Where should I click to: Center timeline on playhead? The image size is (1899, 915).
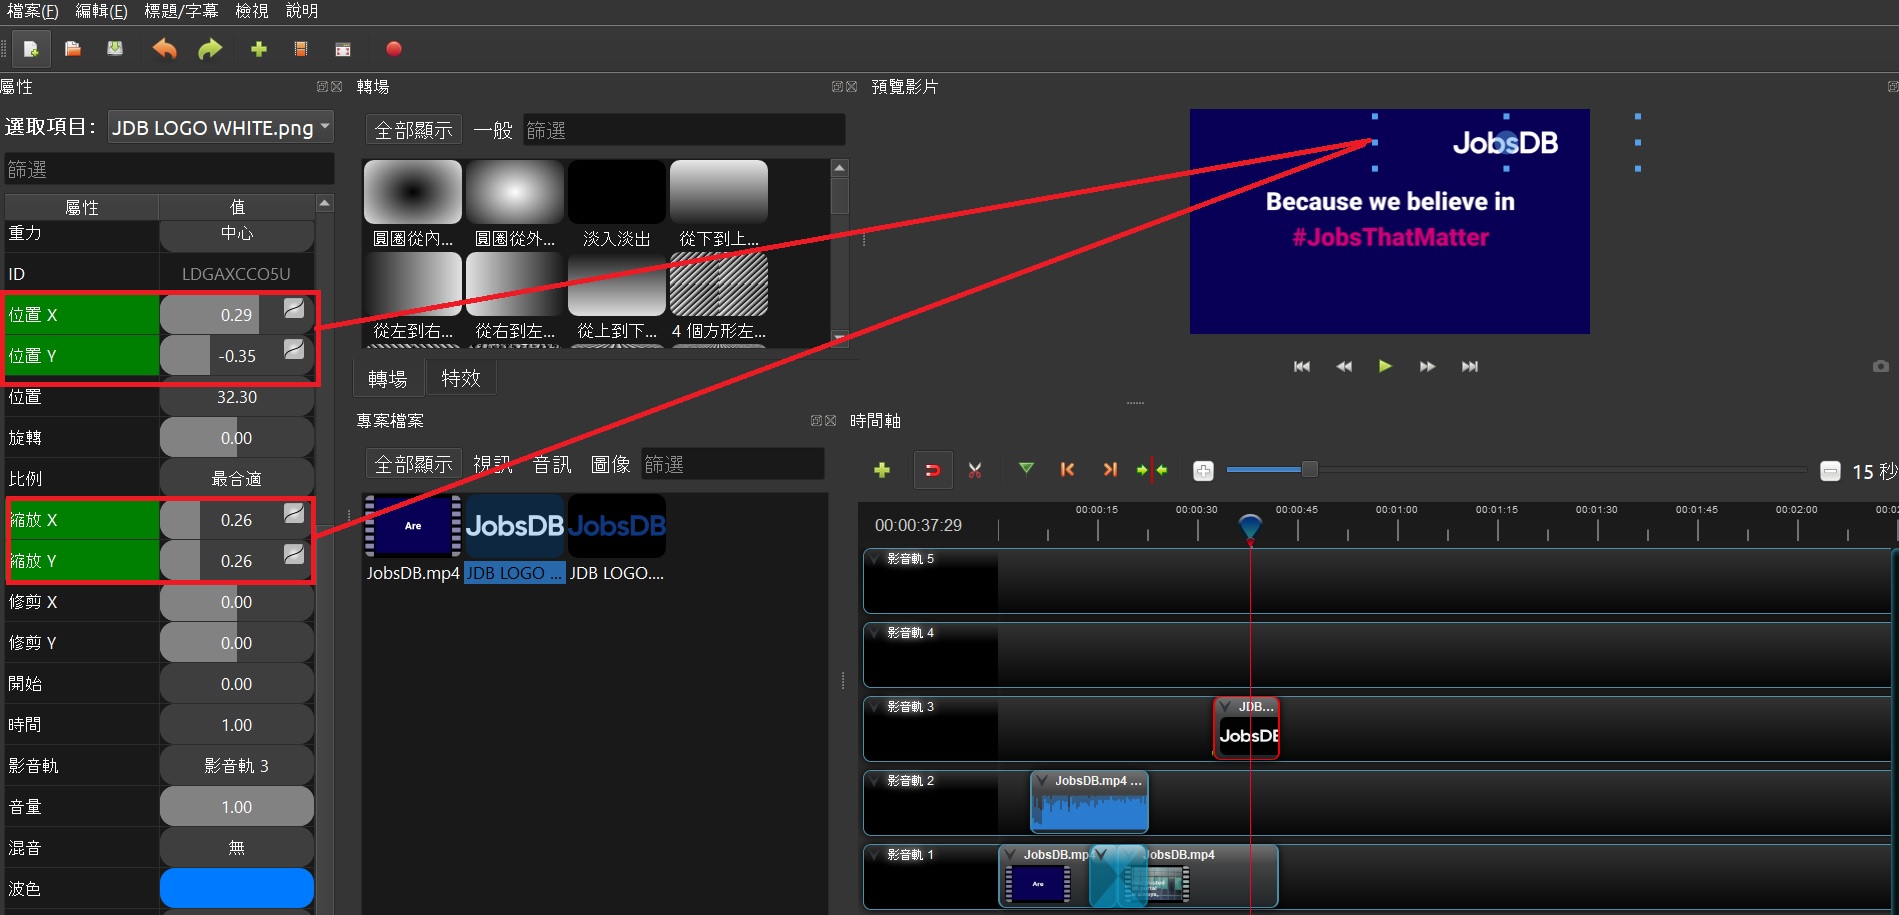click(1152, 469)
